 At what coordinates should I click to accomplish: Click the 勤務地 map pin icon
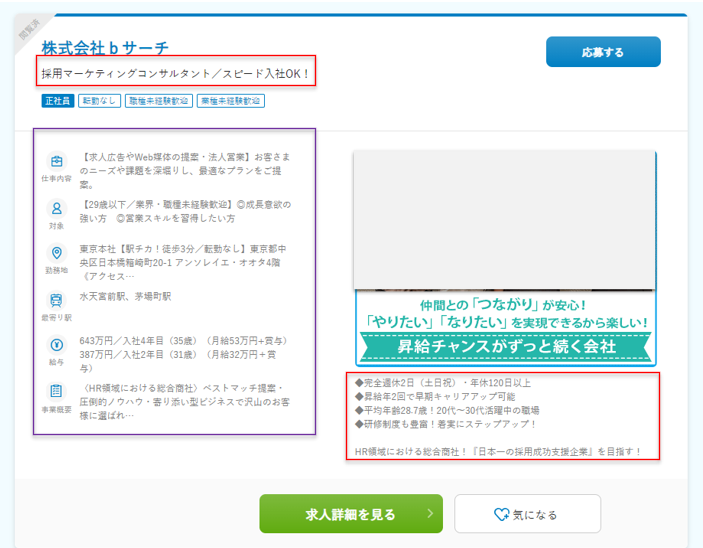57,254
